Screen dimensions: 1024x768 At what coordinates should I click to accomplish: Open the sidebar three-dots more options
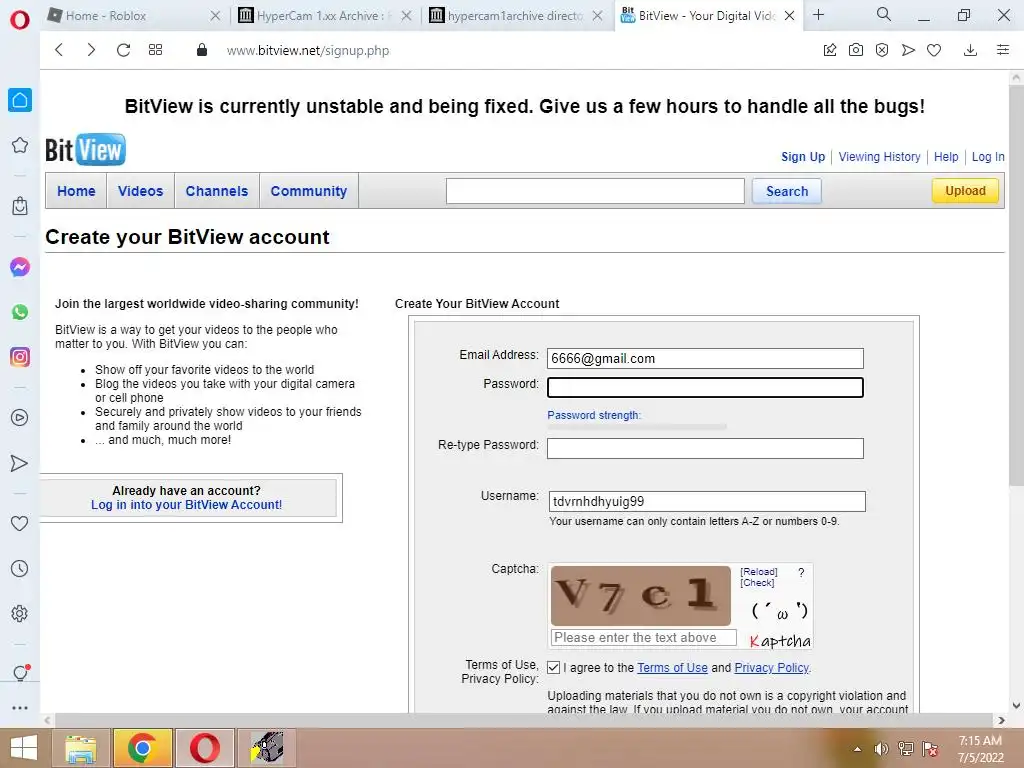(20, 708)
